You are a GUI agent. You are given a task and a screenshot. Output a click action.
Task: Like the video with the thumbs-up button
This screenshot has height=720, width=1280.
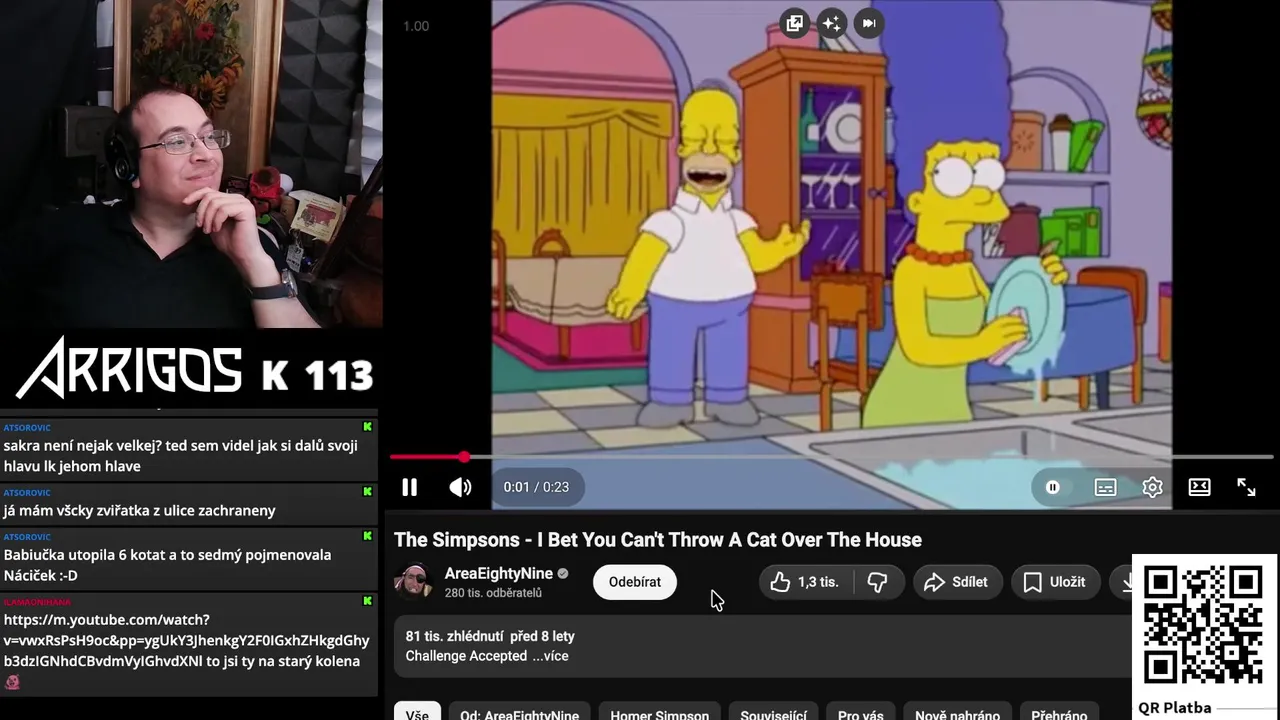coord(804,582)
